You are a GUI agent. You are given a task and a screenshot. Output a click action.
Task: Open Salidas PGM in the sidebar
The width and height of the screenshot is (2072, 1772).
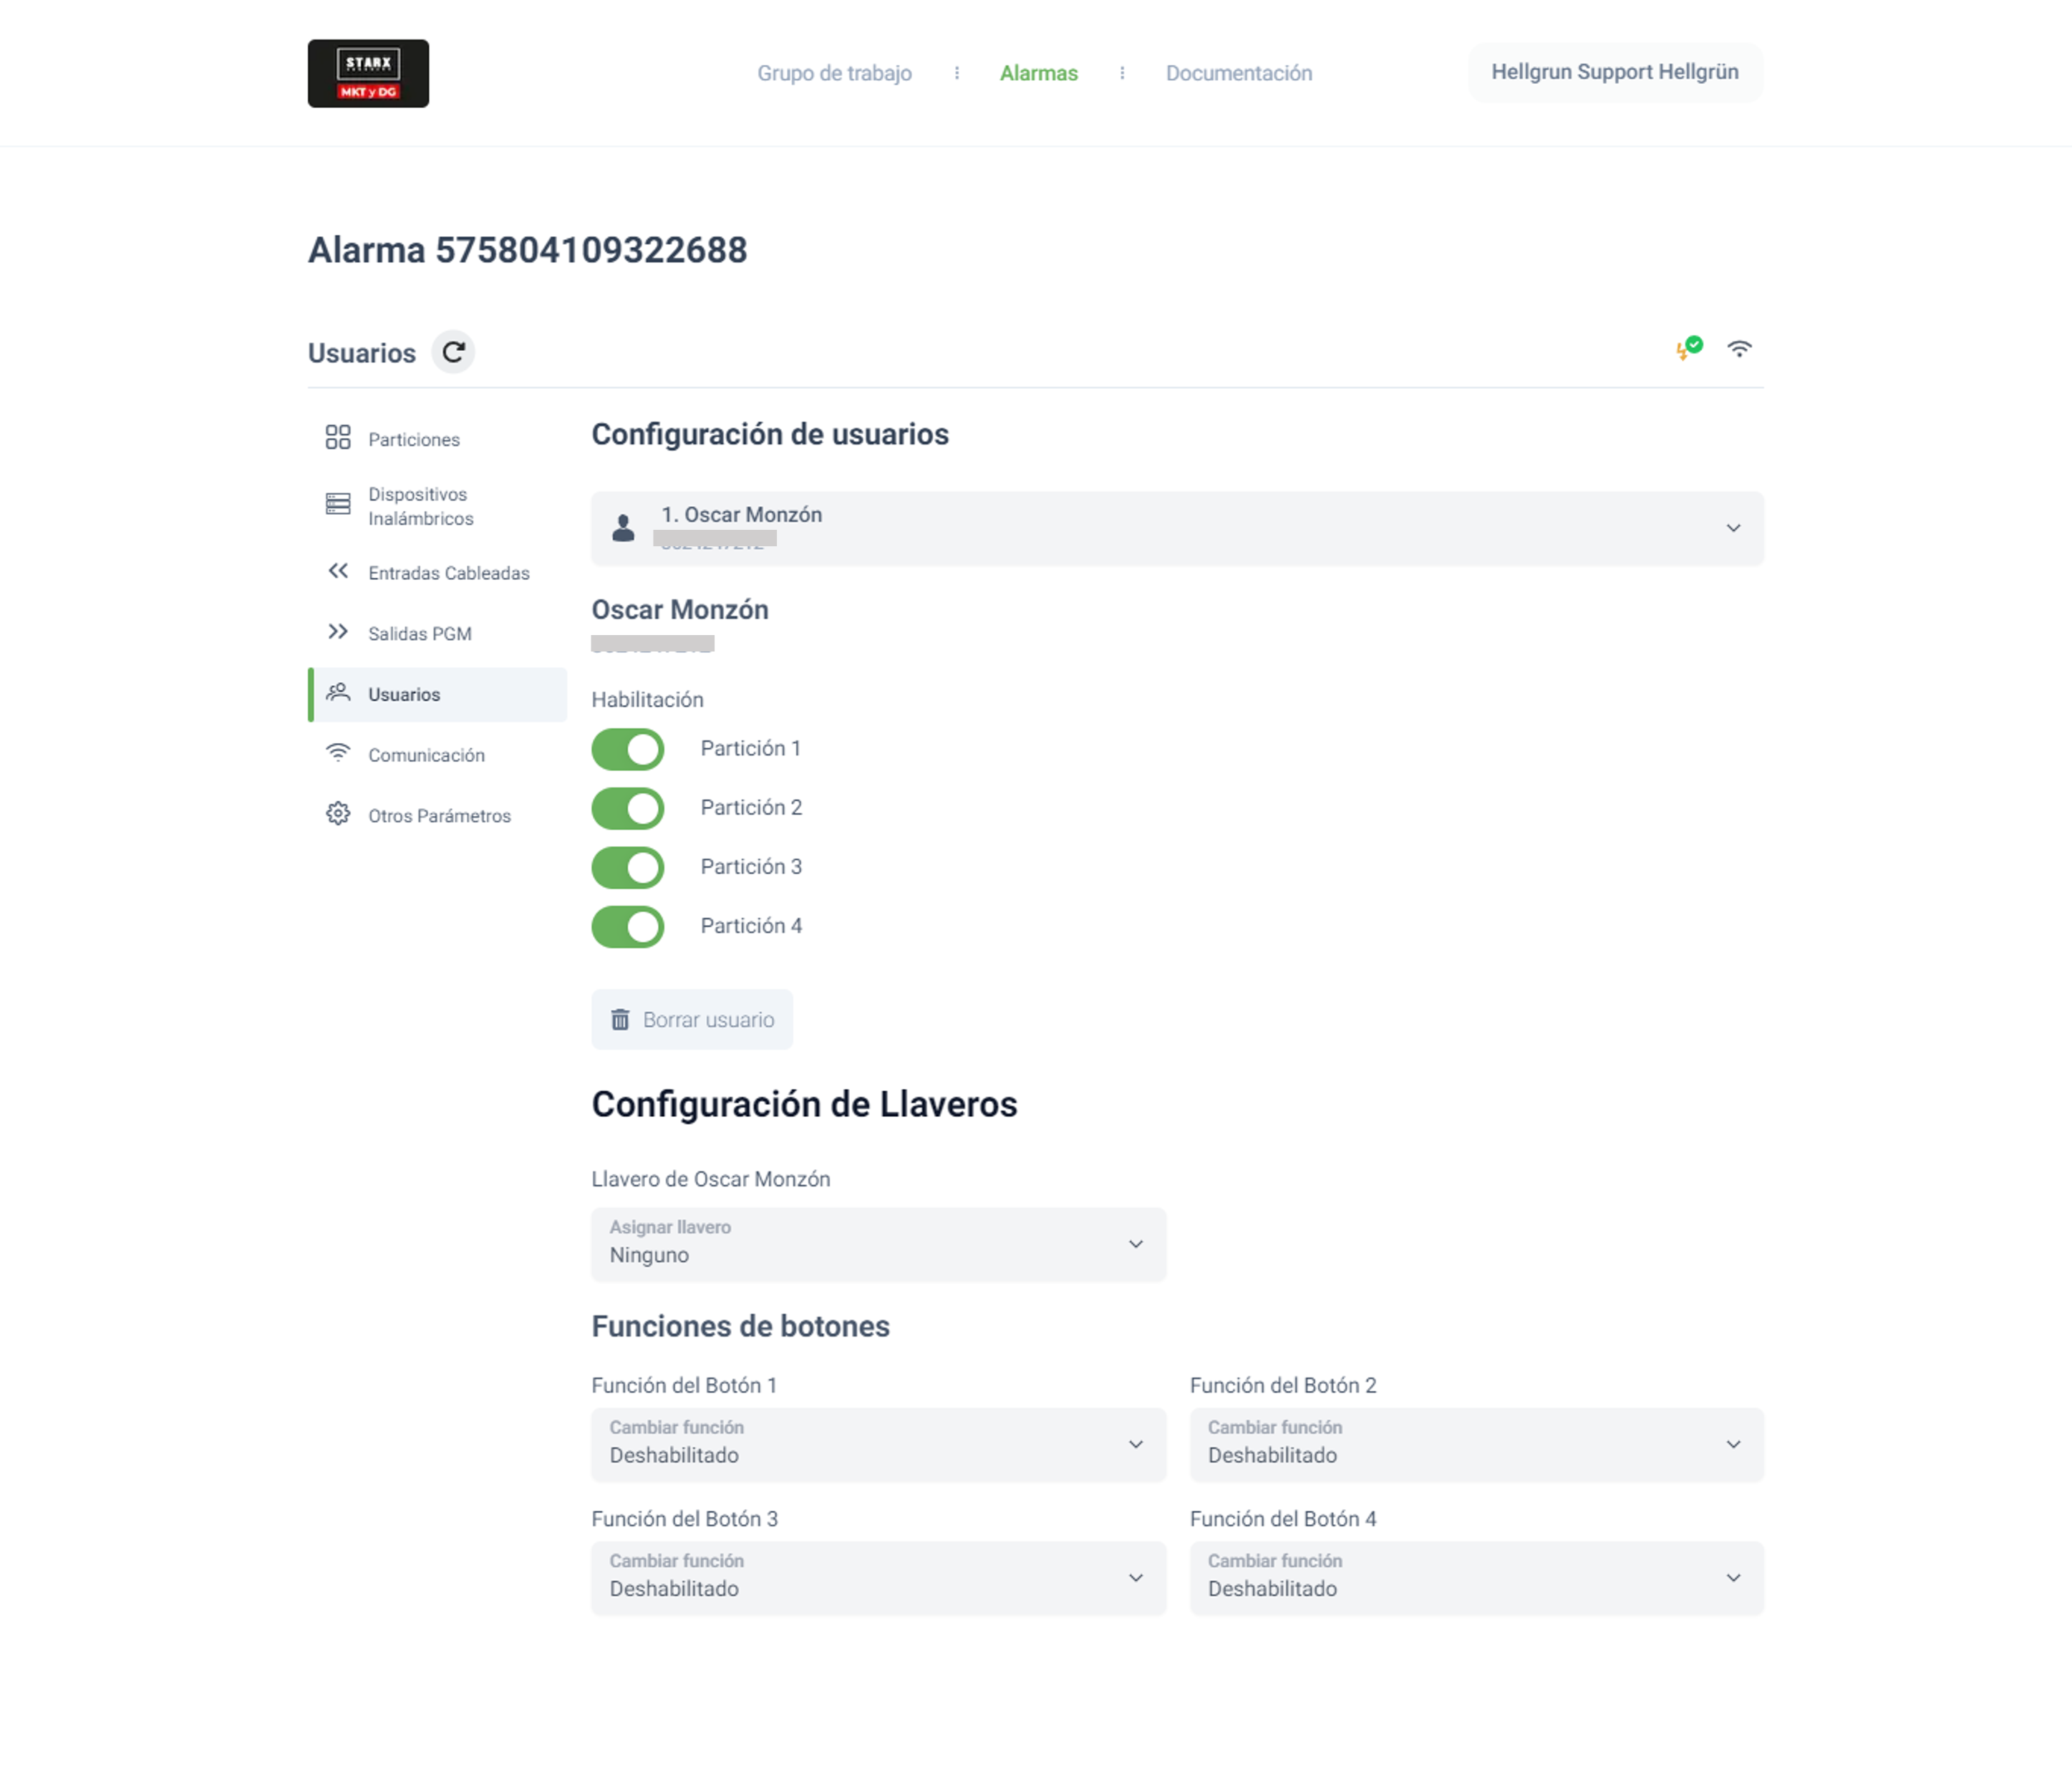pyautogui.click(x=419, y=634)
